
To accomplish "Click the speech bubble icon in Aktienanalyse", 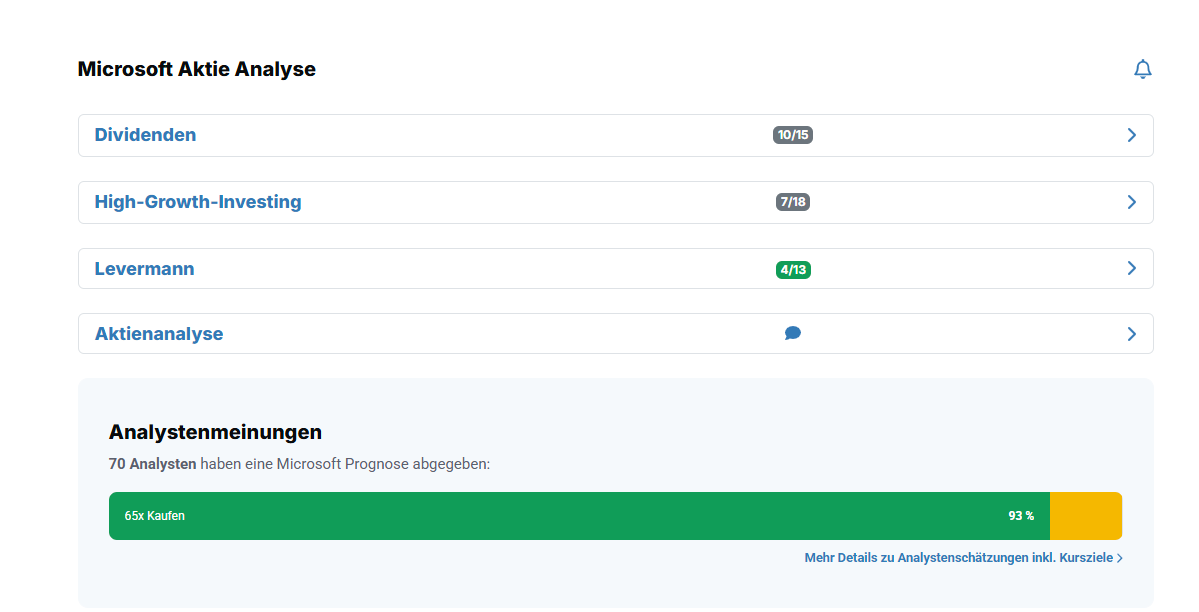I will [793, 334].
